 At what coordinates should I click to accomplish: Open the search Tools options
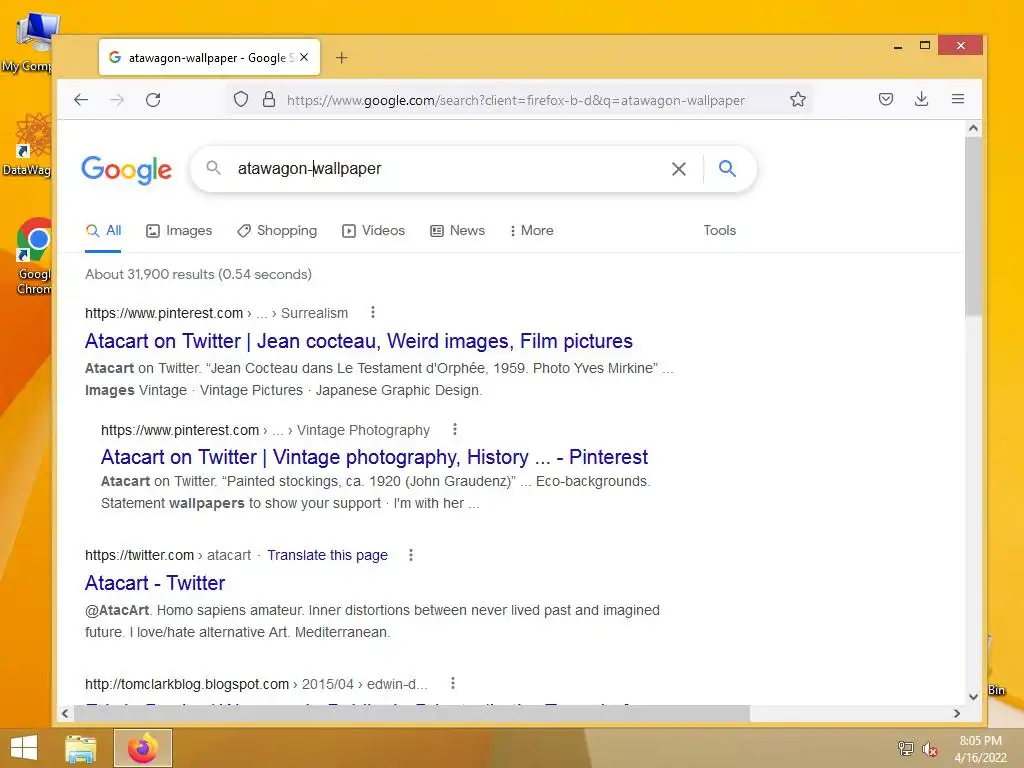719,231
